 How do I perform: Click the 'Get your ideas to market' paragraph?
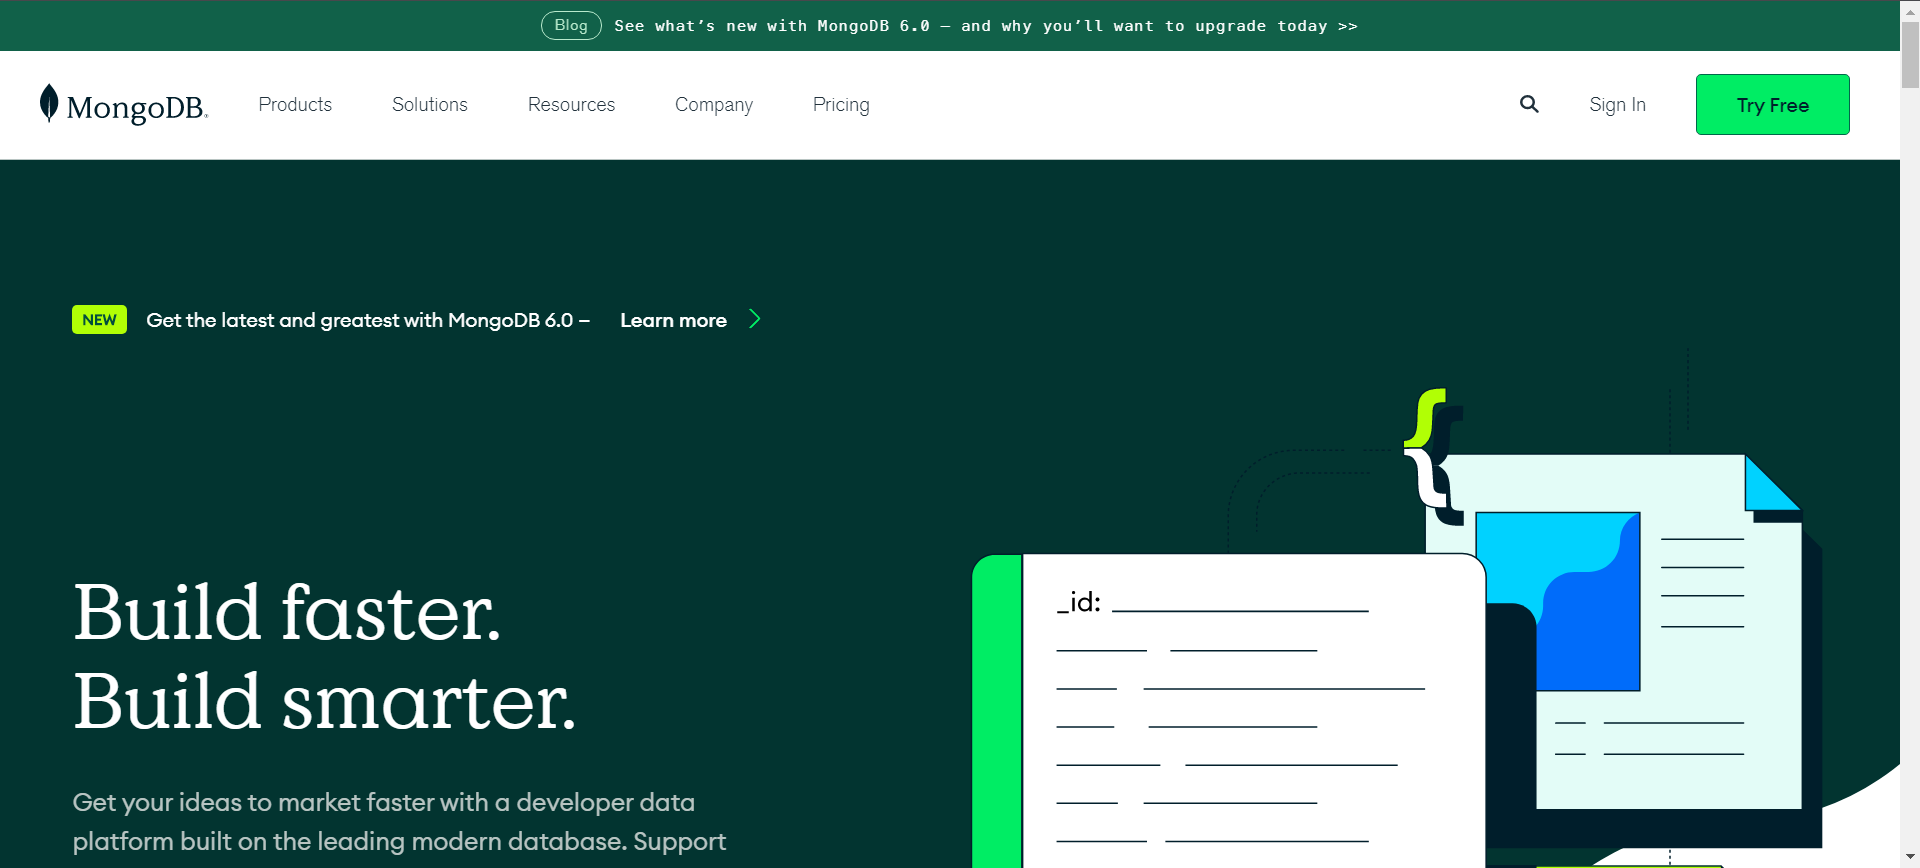(400, 821)
